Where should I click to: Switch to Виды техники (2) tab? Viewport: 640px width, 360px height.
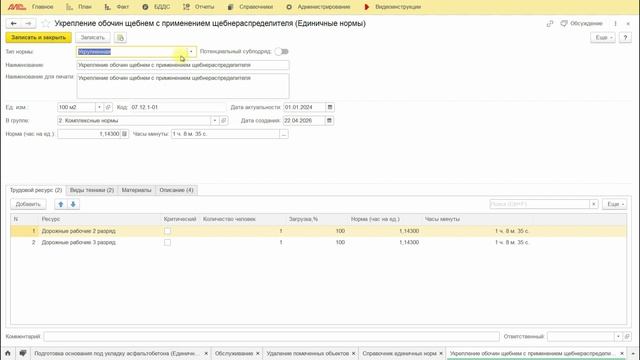[x=92, y=190]
